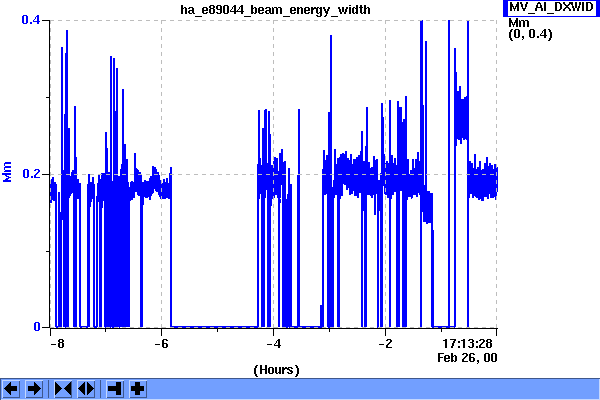Click the bar-and-stem icon in the toolbar
Screen dimensions: 600x400
point(114,388)
